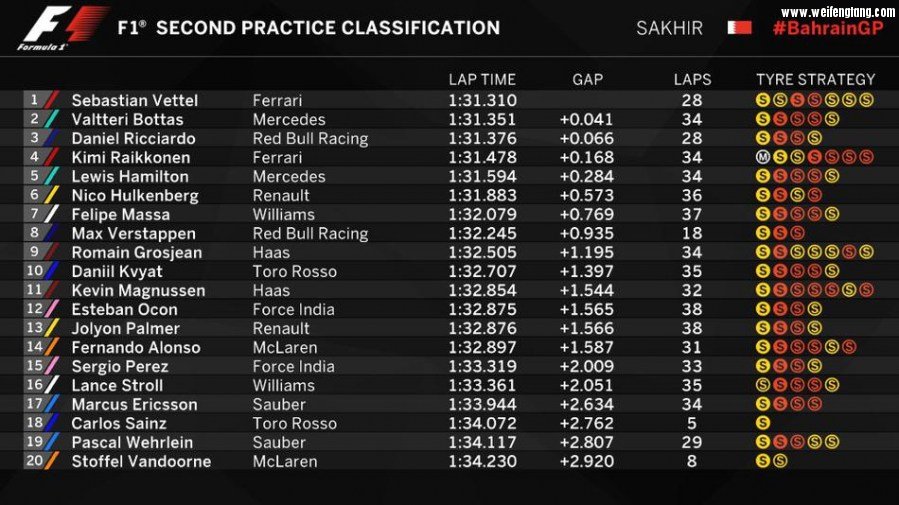
Task: Select Max Verstappen's gap value +0.935
Action: coord(587,233)
